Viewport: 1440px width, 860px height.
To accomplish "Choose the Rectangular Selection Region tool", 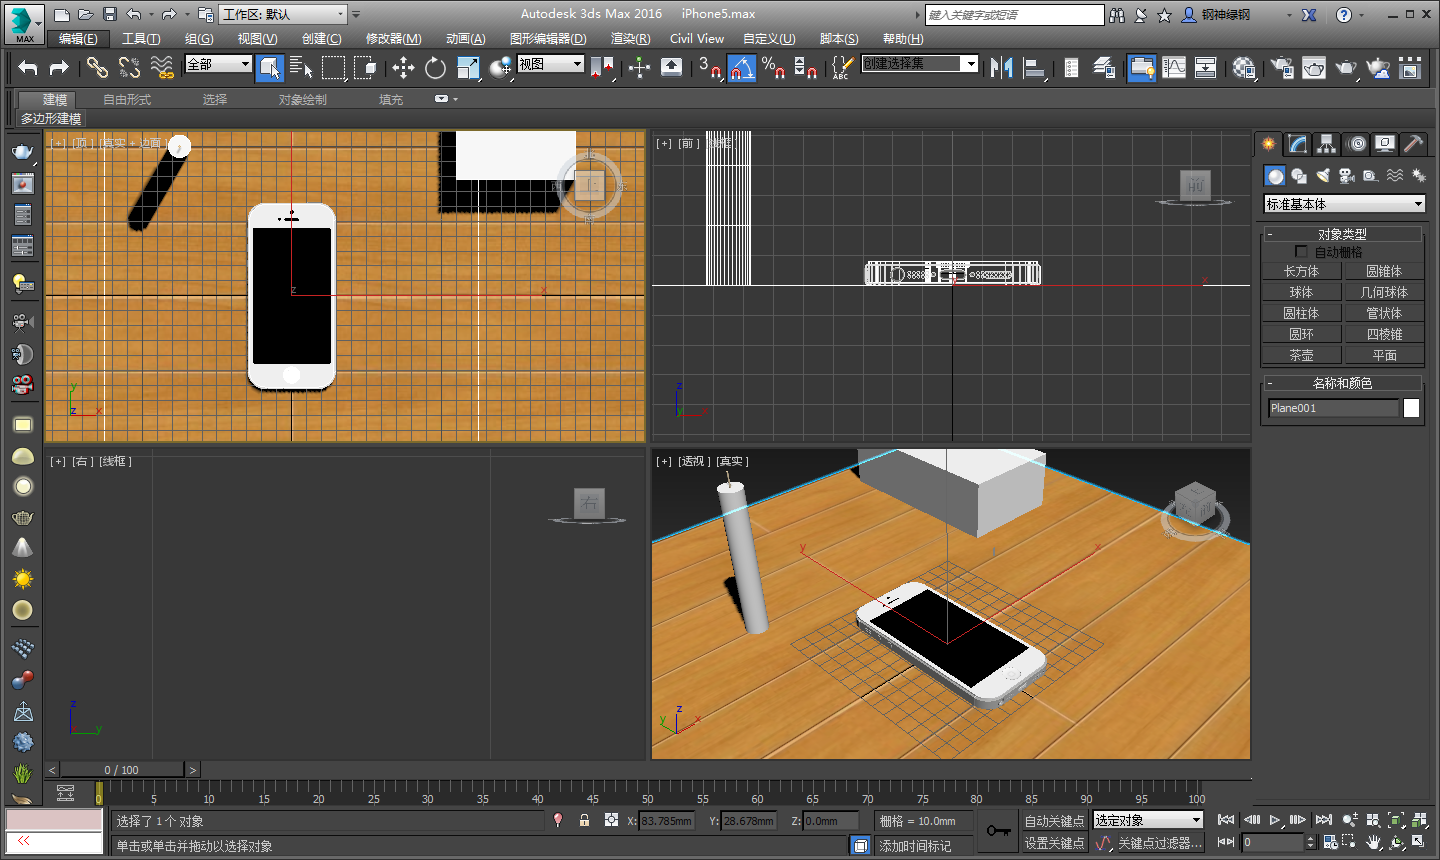I will [333, 67].
